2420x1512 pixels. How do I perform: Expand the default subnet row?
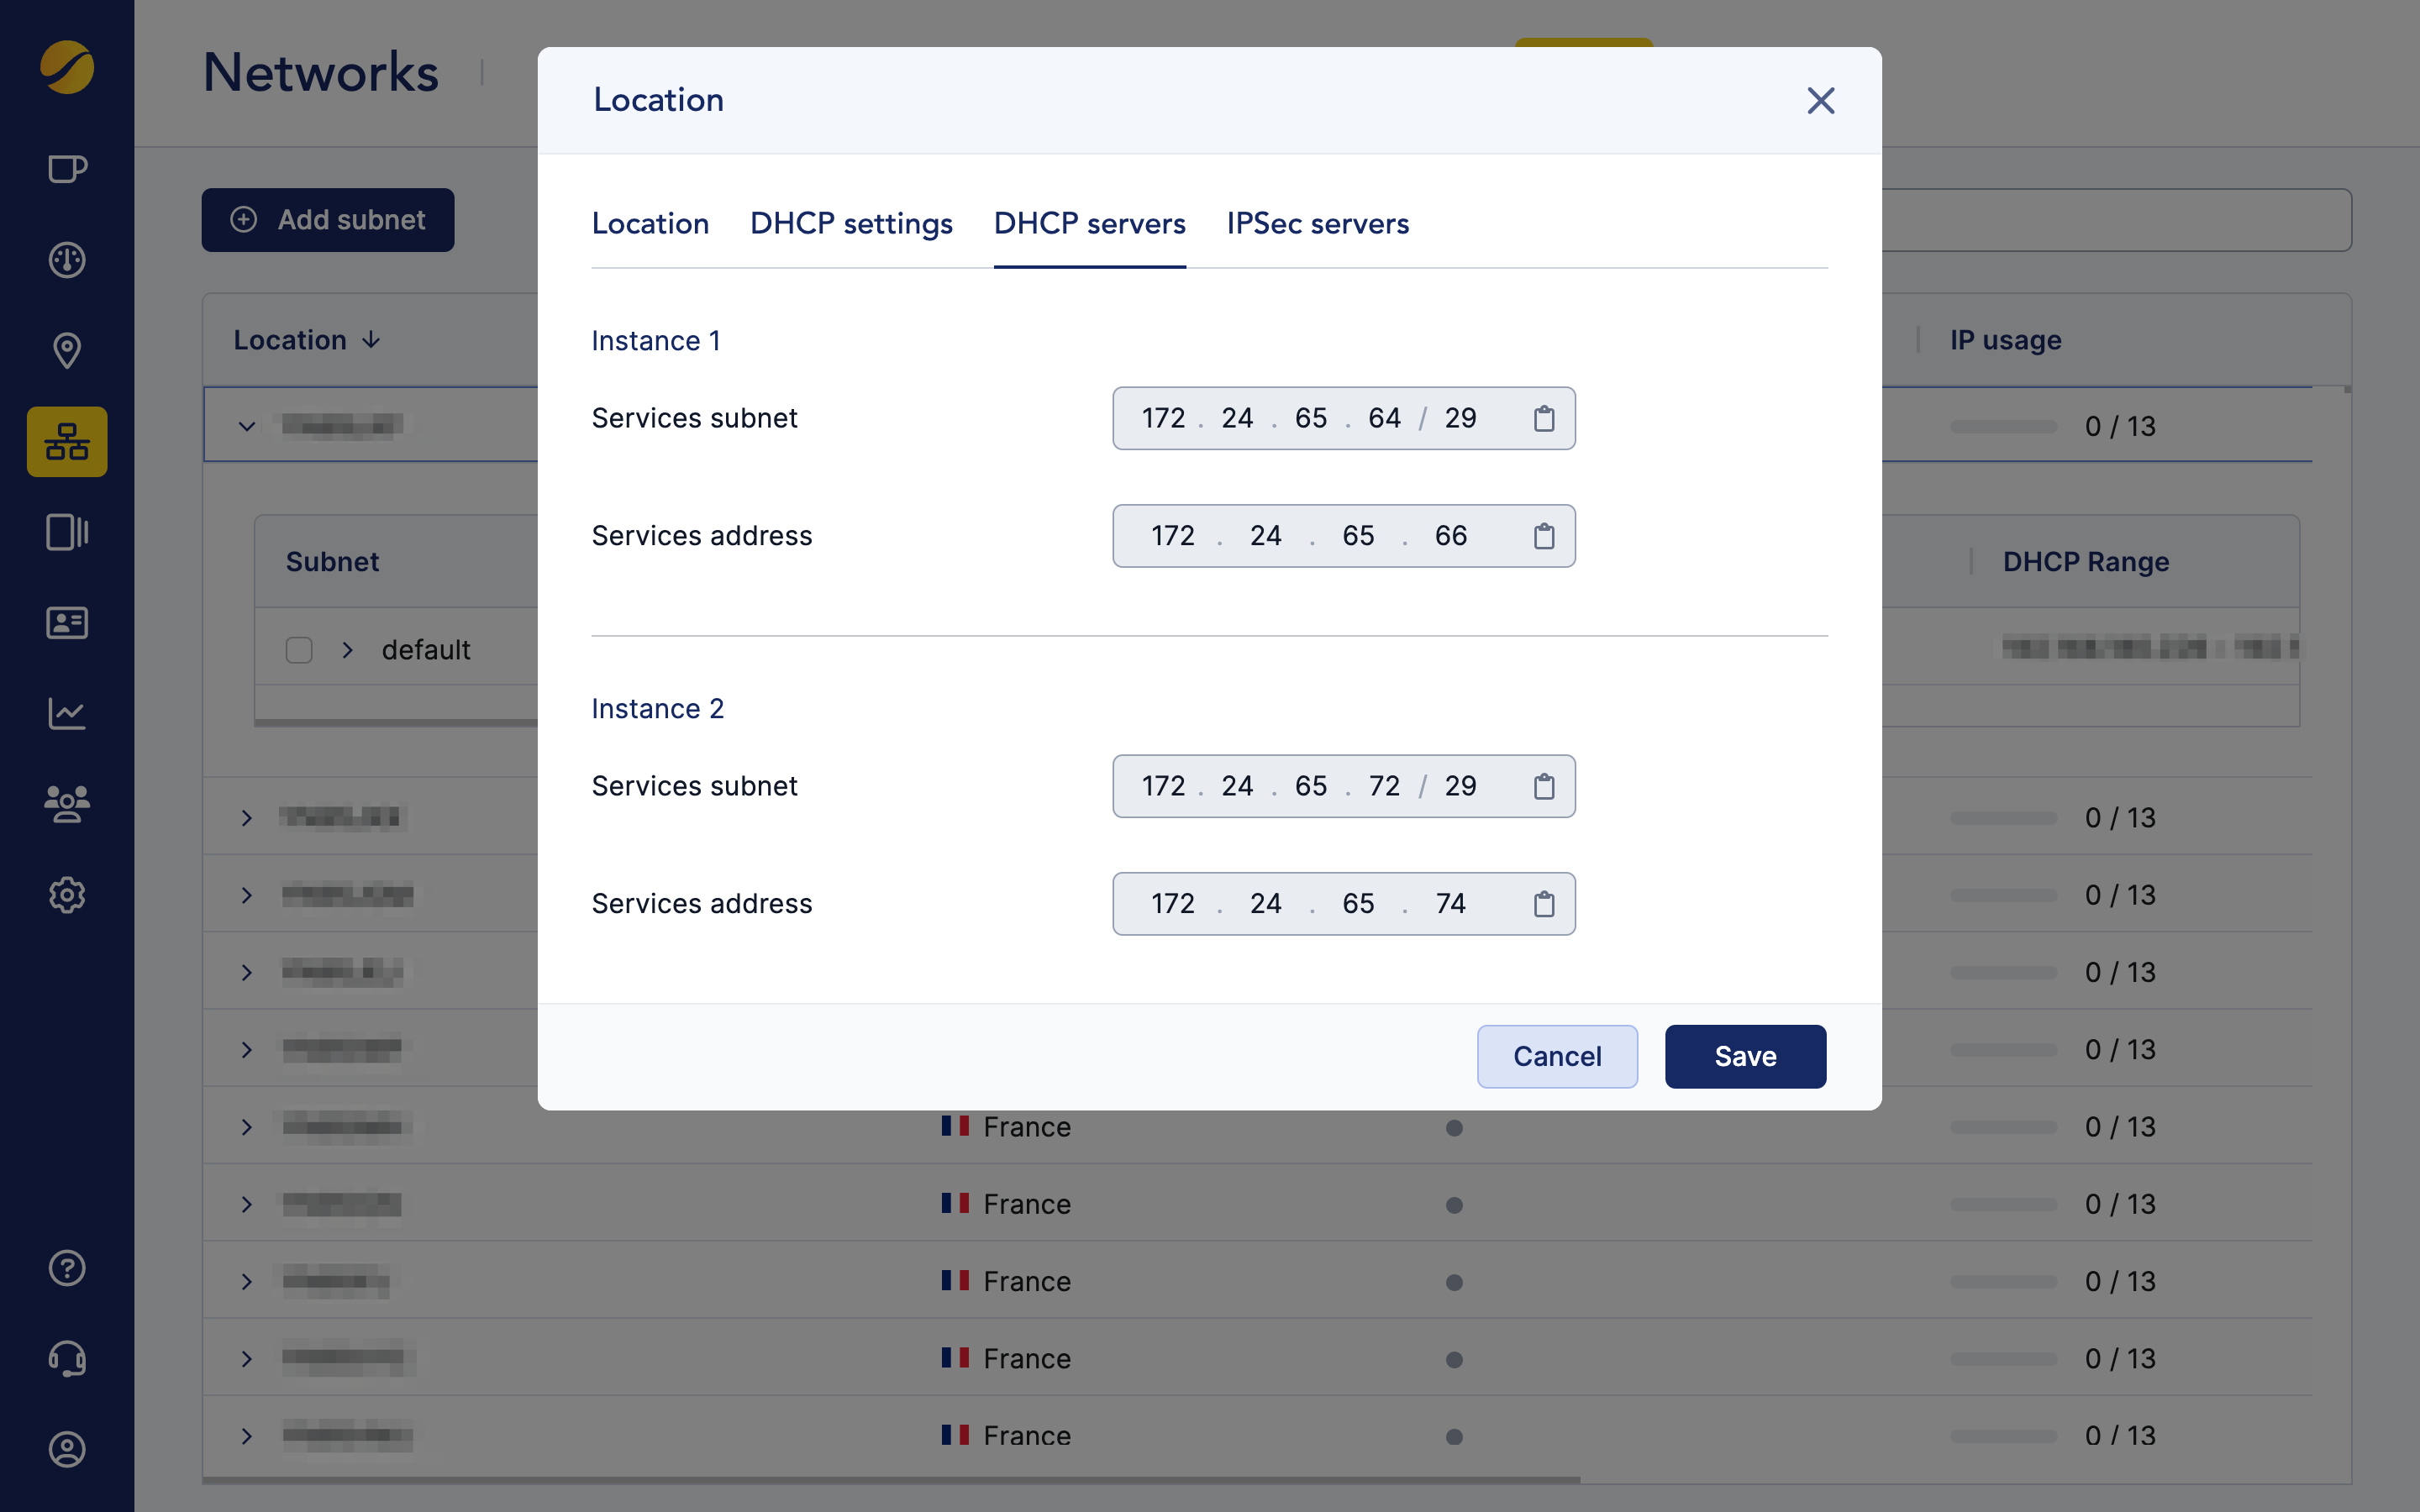tap(347, 650)
